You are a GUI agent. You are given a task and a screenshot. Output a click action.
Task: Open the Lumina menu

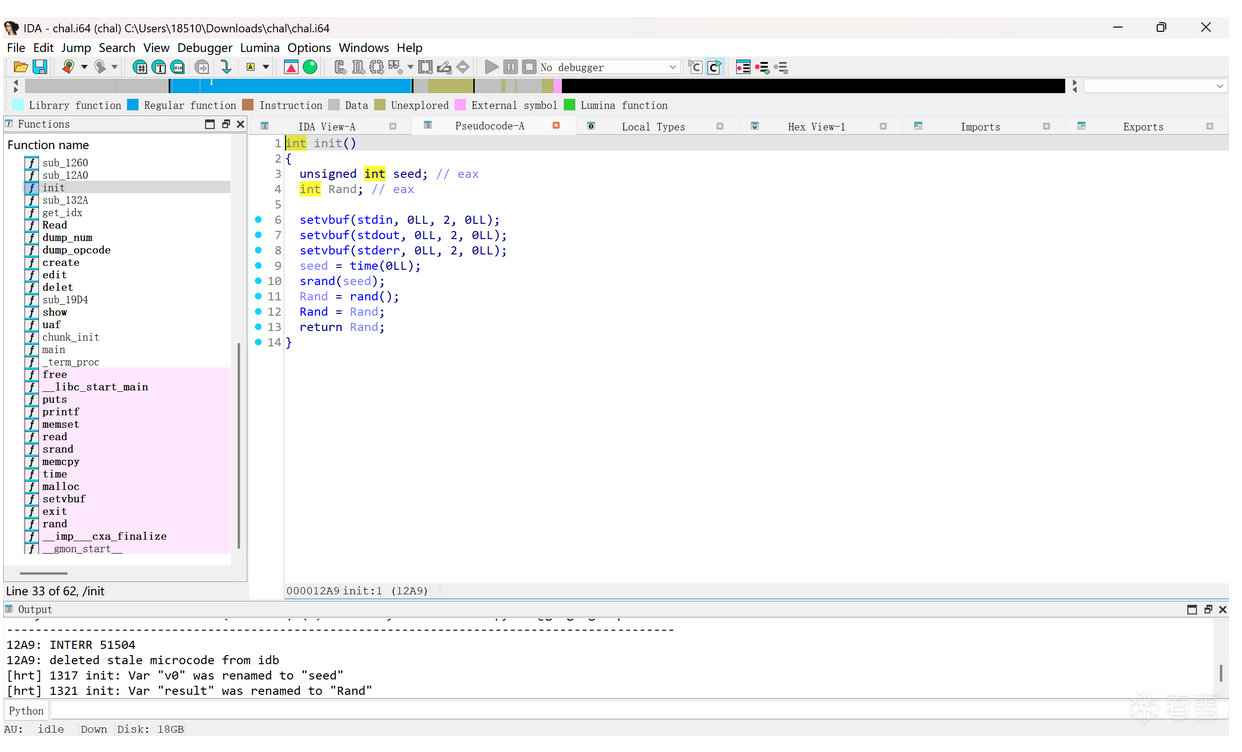[260, 47]
